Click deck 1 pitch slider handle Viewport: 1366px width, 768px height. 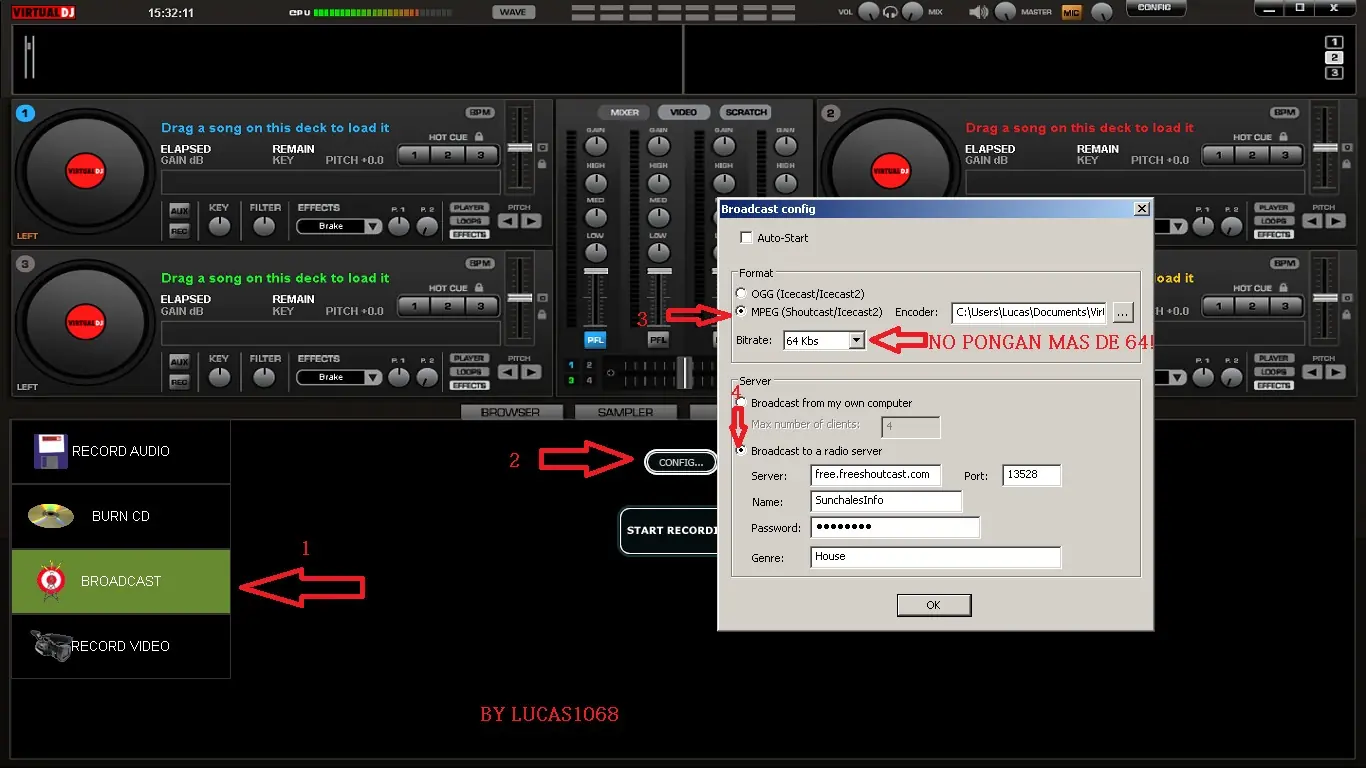tap(518, 148)
